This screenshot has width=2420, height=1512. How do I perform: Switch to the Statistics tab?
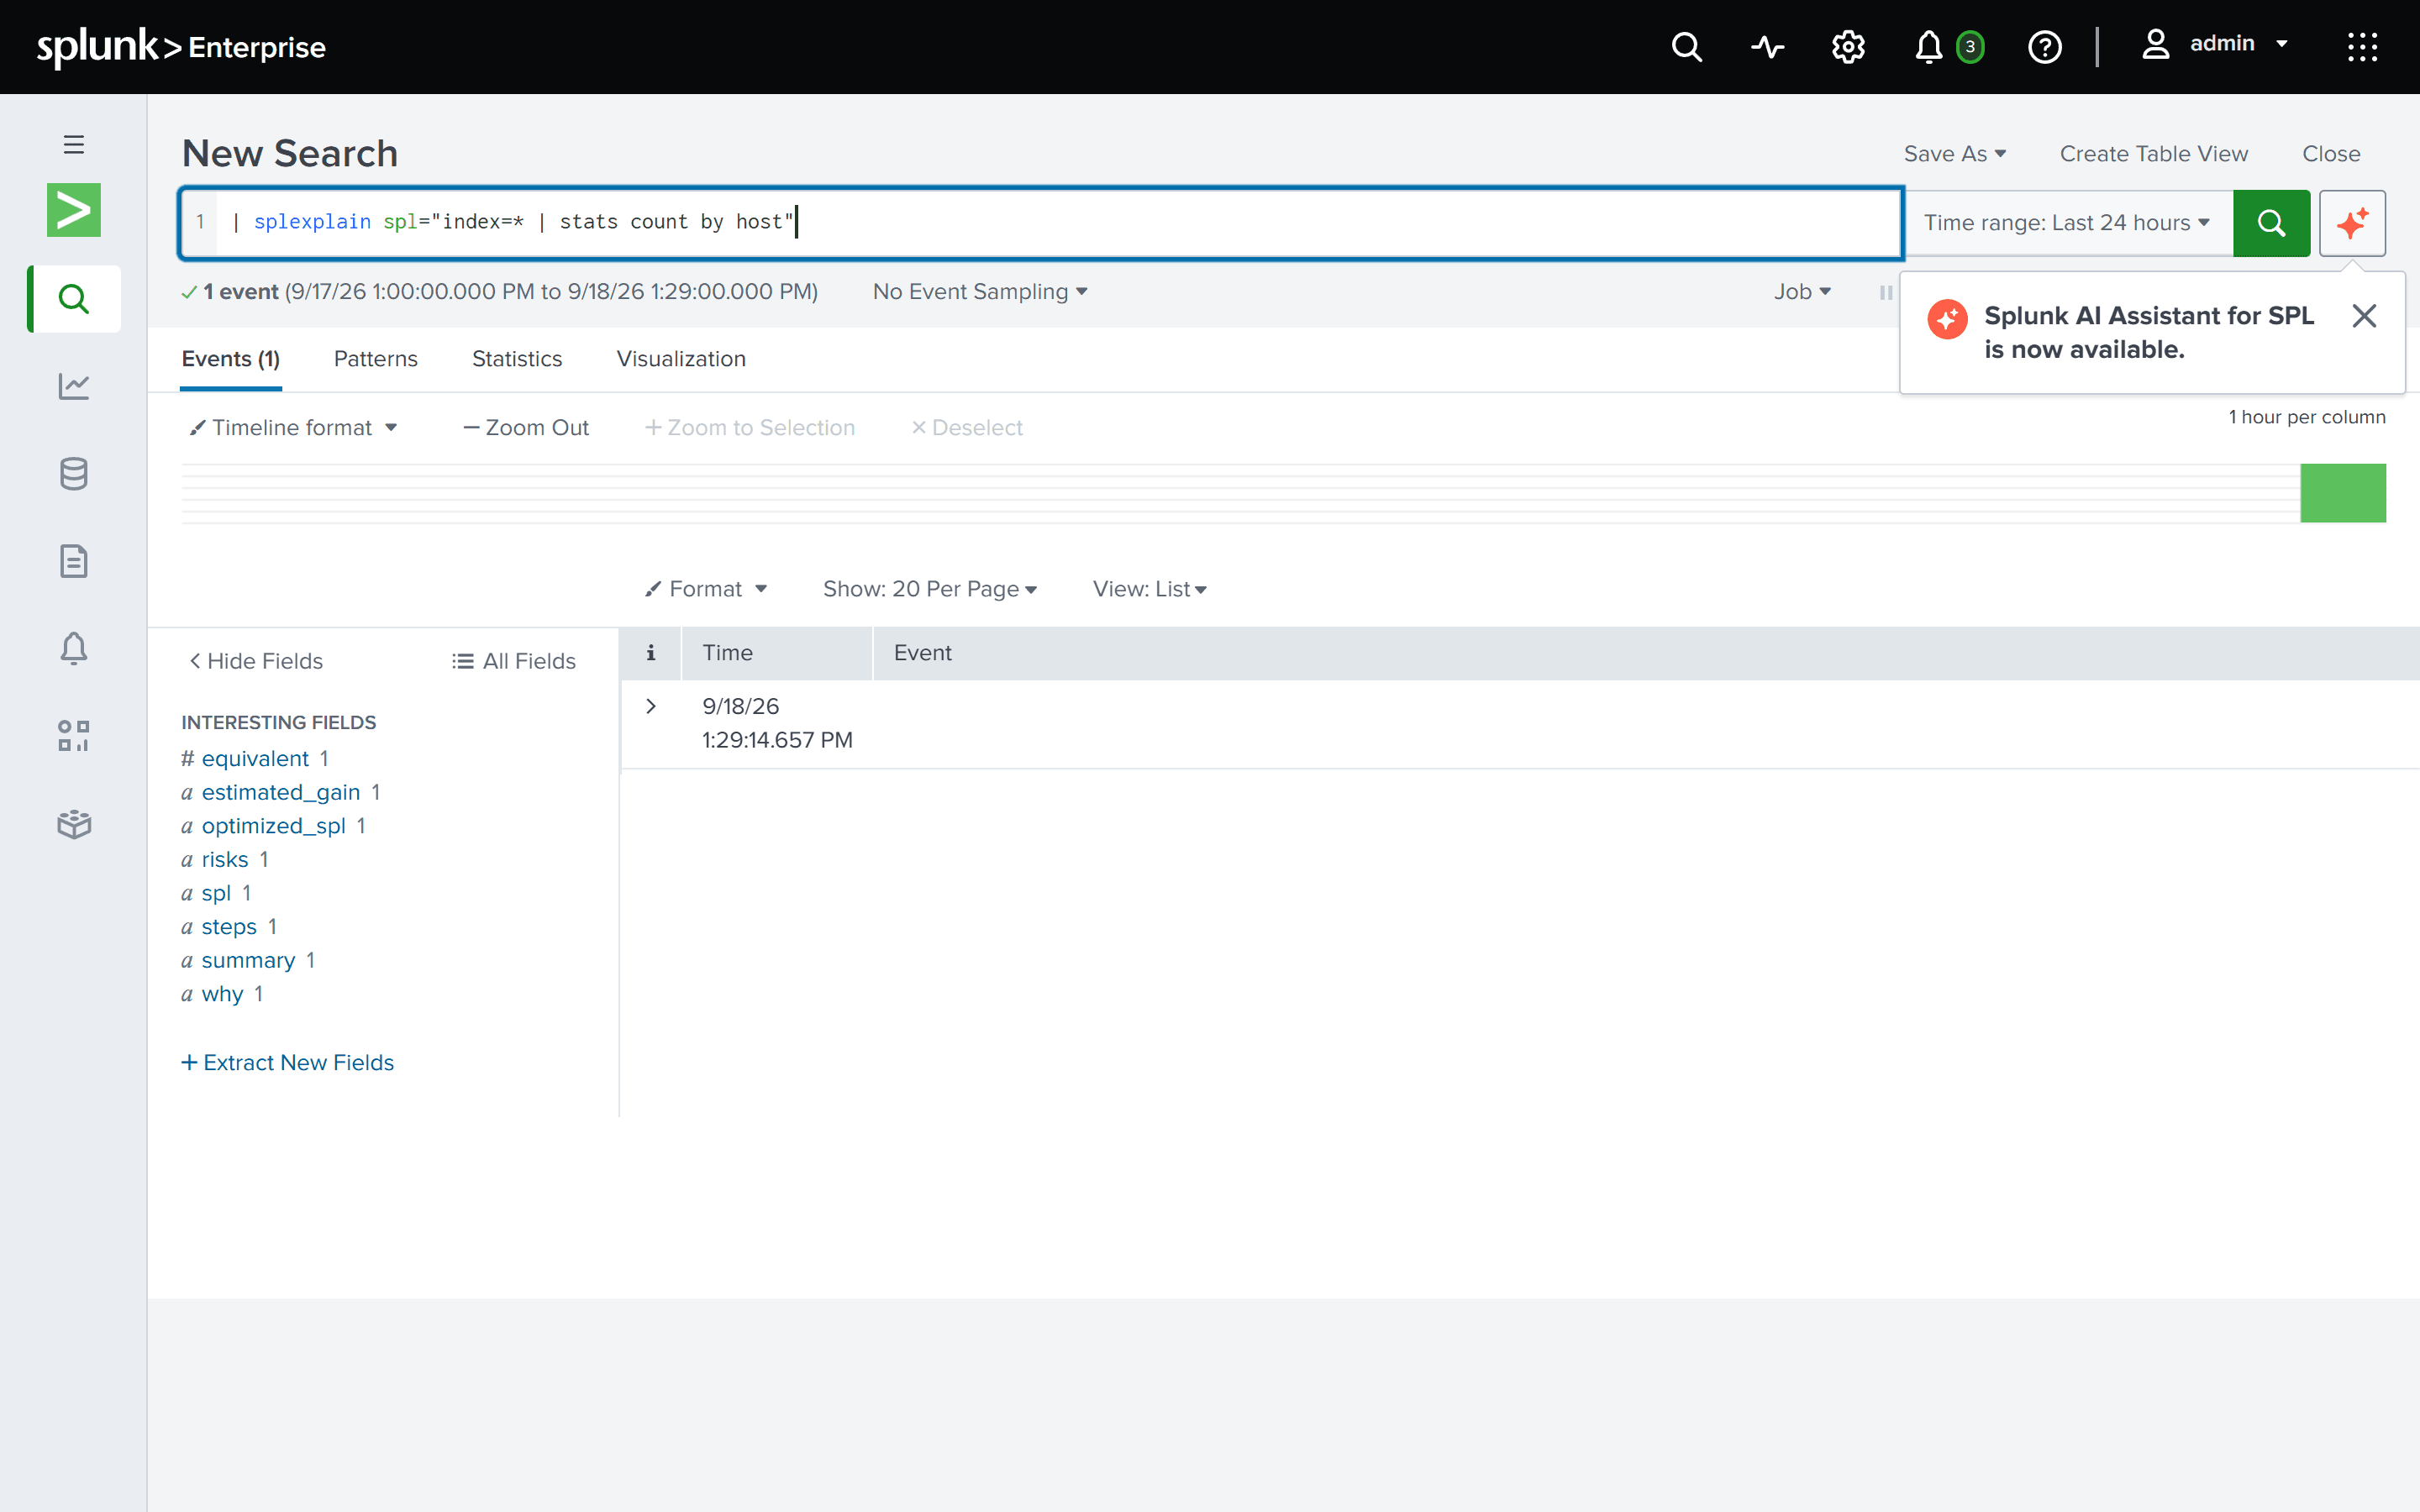click(517, 359)
